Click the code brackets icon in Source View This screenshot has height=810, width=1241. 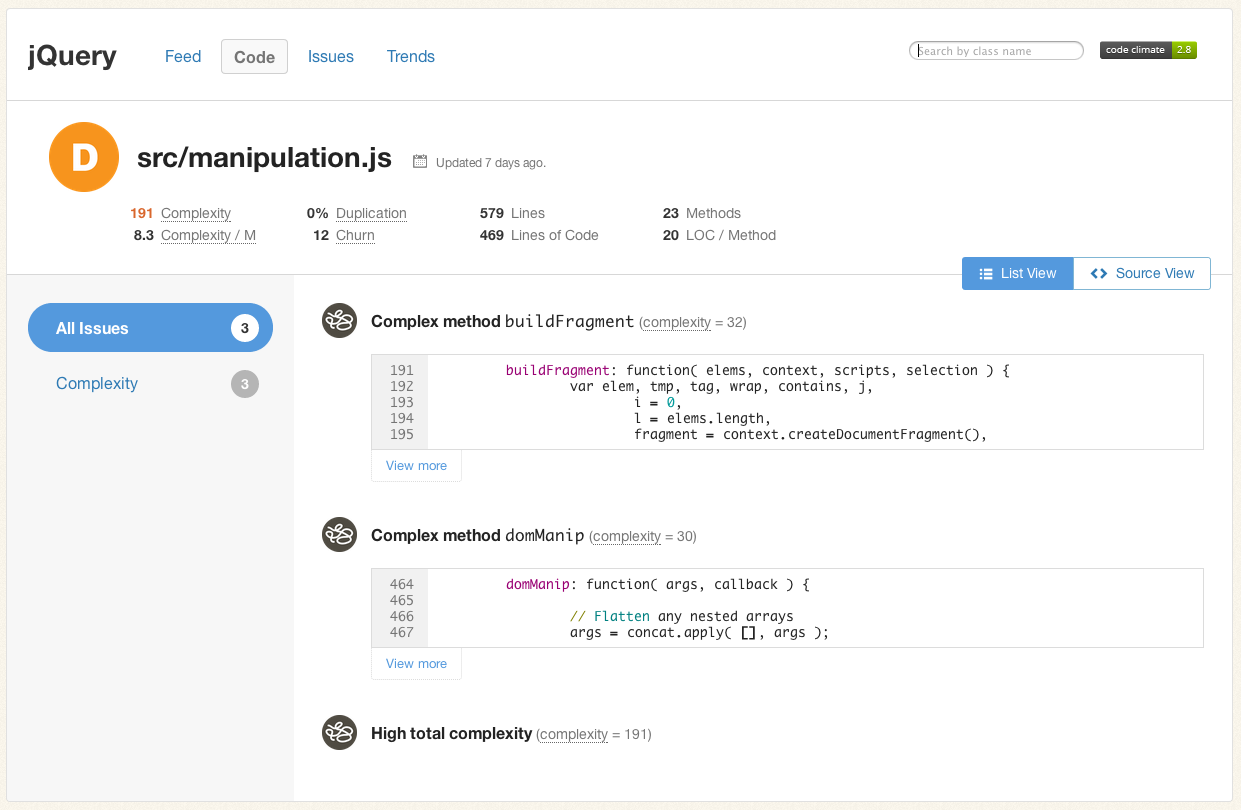click(1099, 273)
